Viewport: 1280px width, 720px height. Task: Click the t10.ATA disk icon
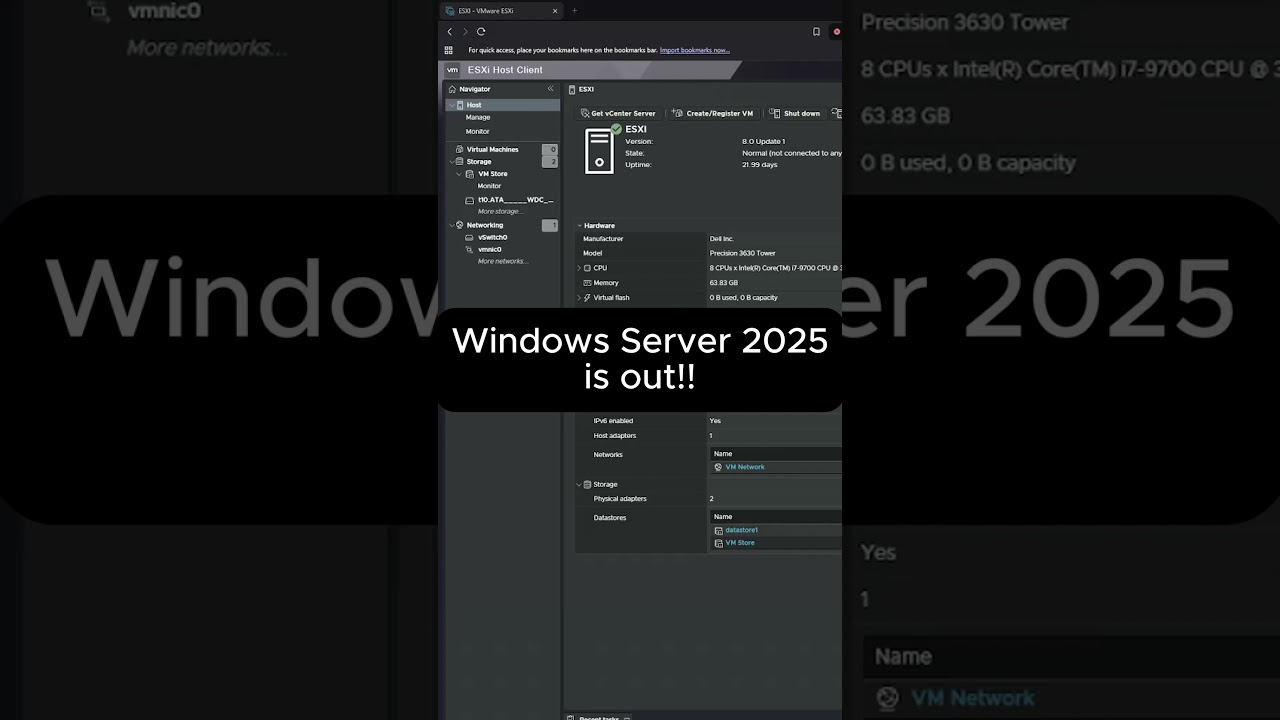pyautogui.click(x=470, y=200)
